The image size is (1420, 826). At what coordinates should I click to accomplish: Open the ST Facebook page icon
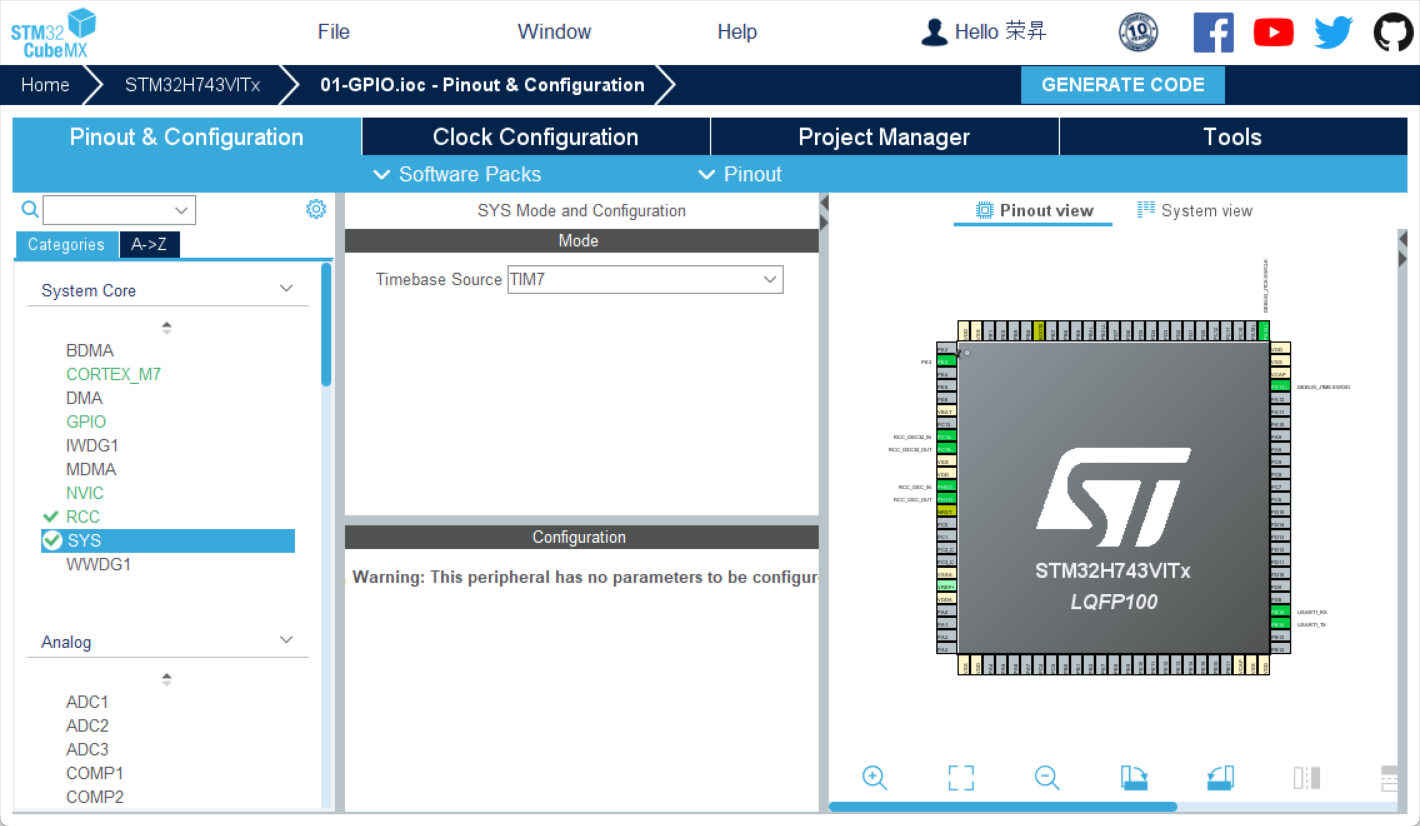[x=1213, y=32]
